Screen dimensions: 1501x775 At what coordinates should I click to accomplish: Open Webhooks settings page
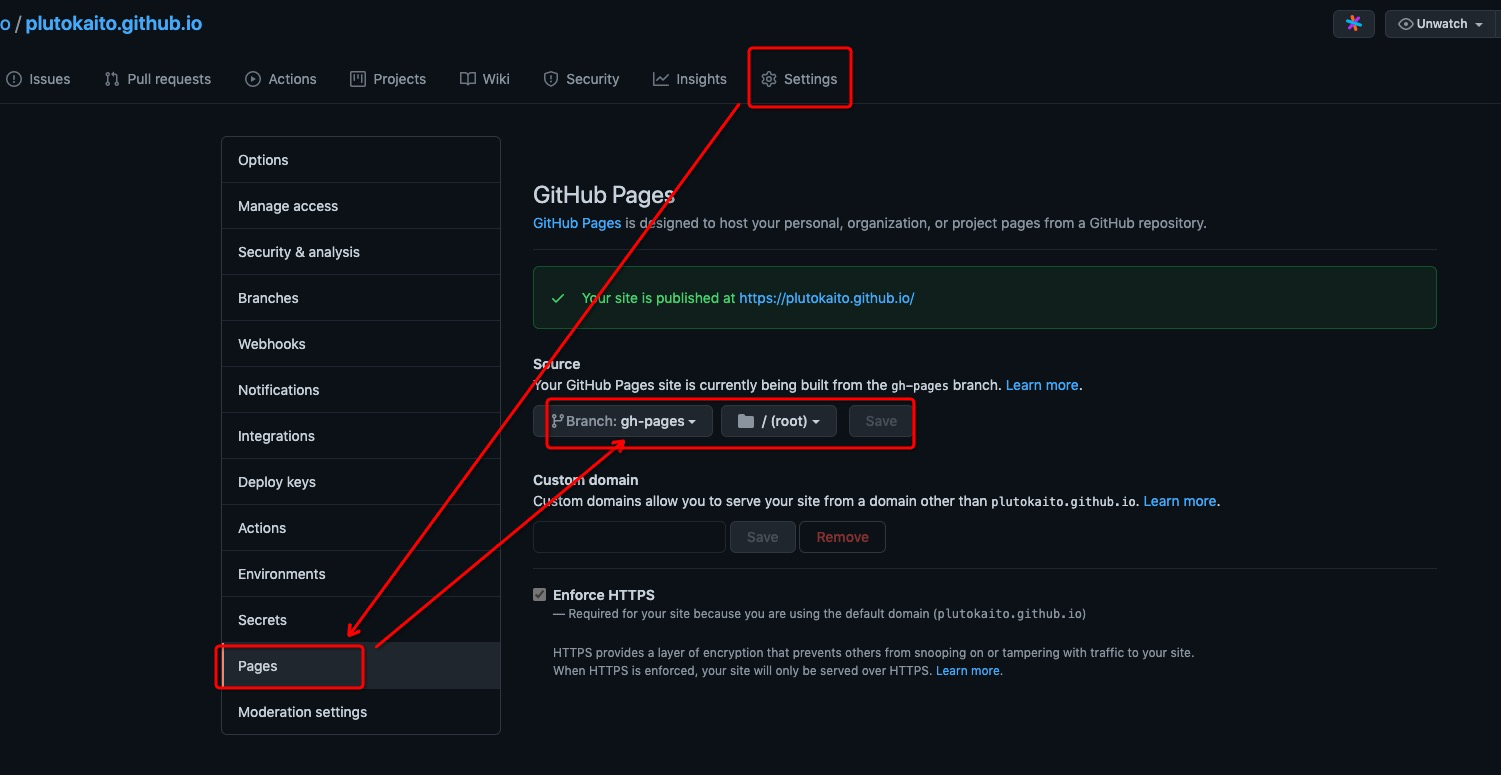tap(361, 344)
